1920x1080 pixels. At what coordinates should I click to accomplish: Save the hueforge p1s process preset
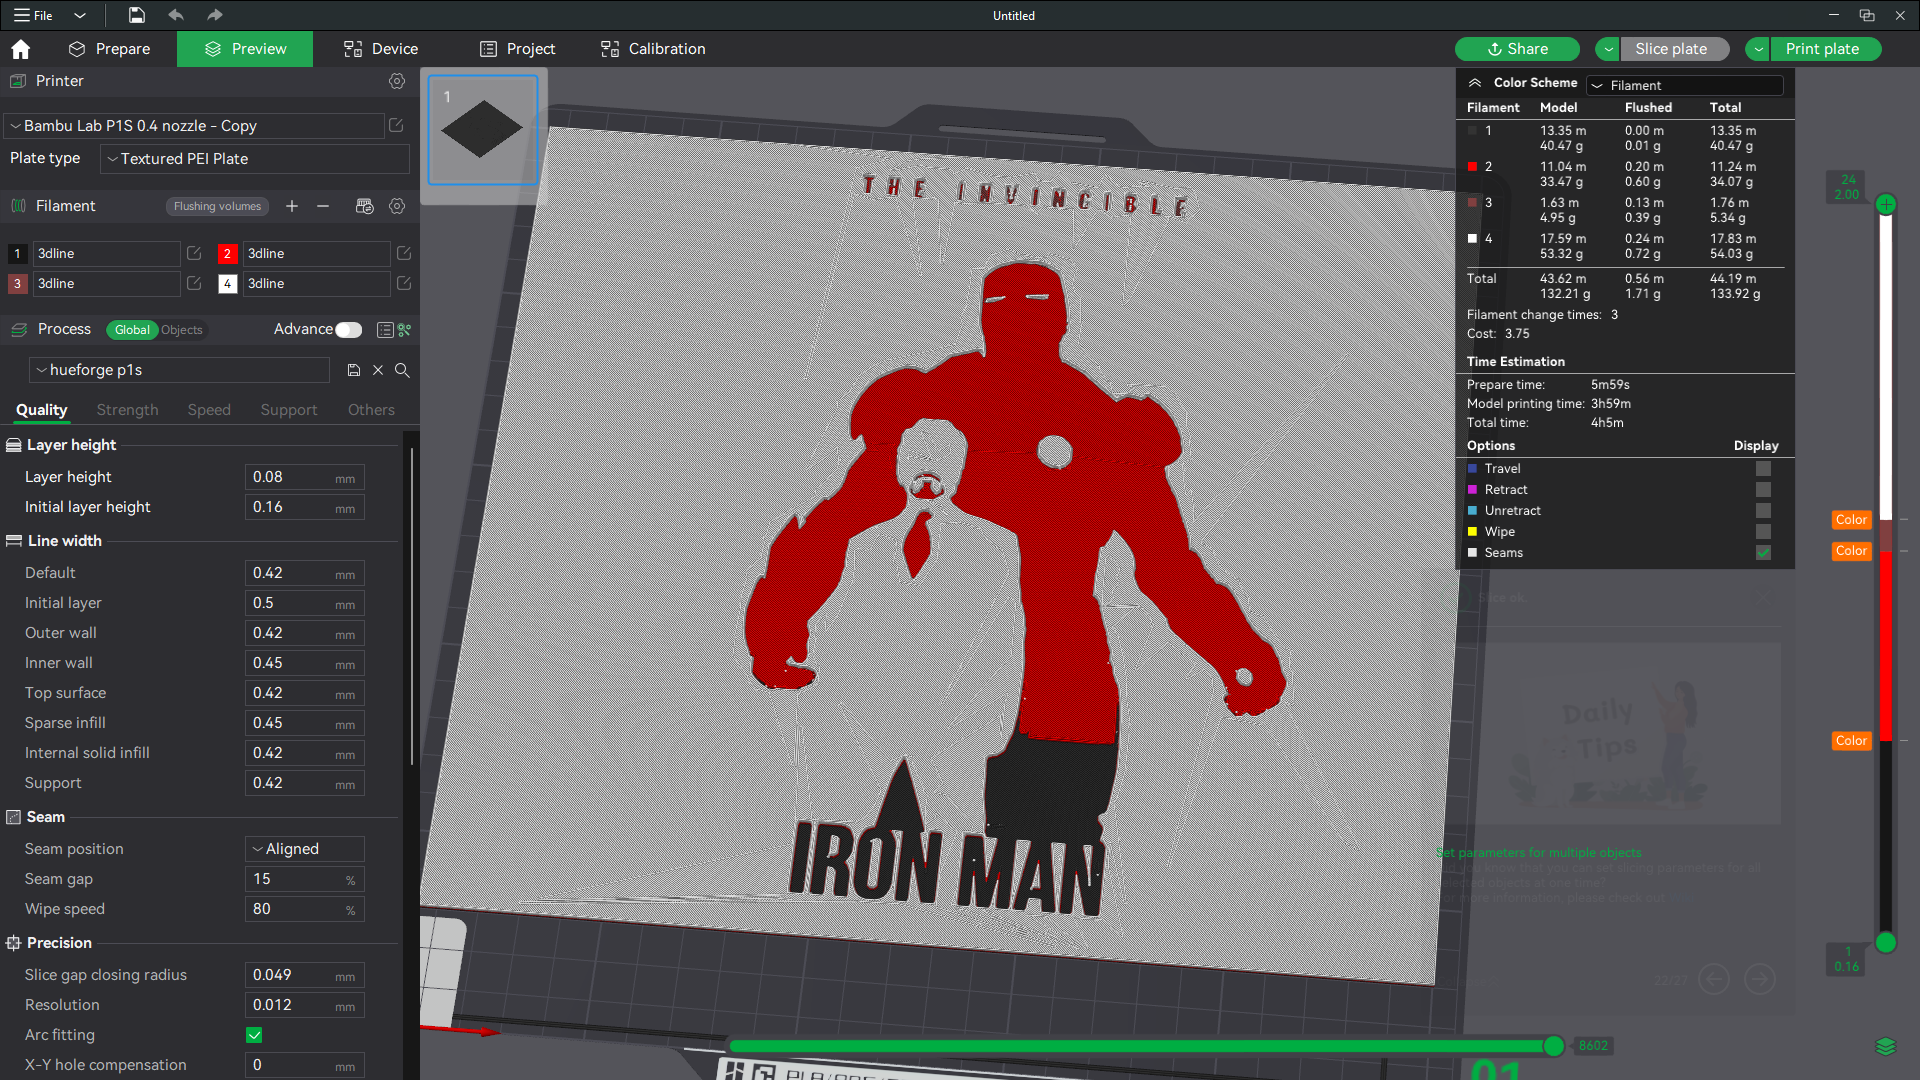point(353,370)
